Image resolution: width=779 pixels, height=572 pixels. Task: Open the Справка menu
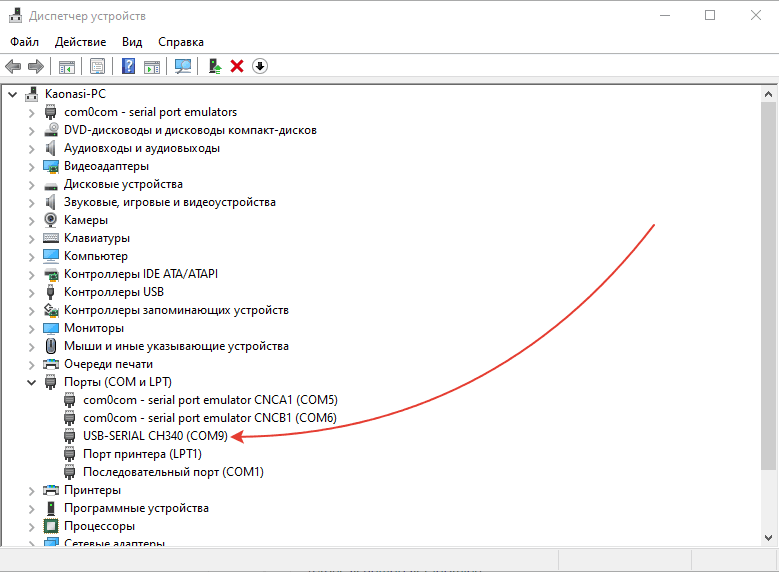180,42
